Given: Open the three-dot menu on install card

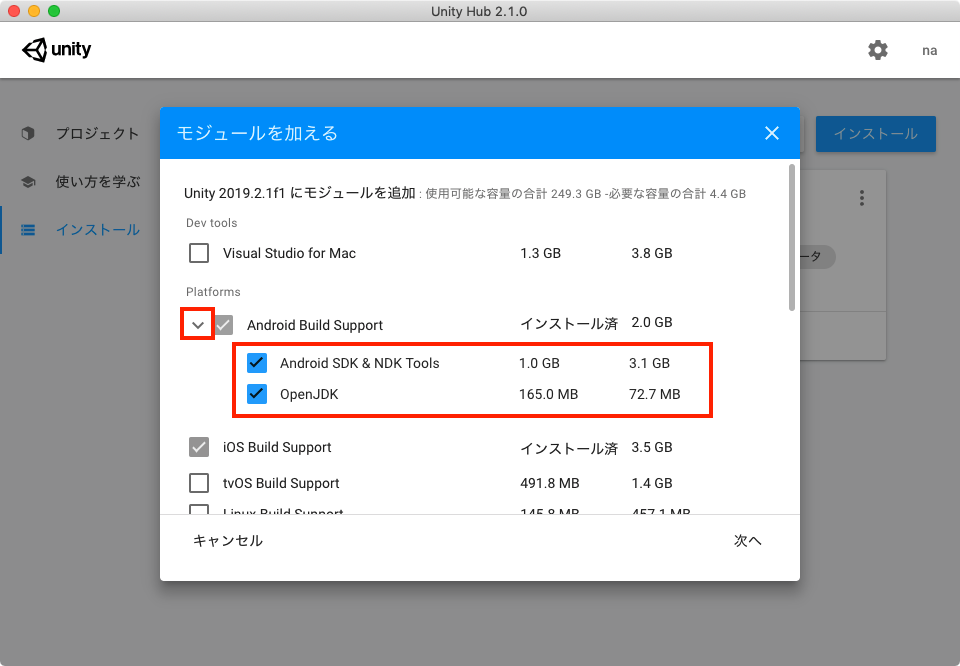Looking at the screenshot, I should click(861, 198).
